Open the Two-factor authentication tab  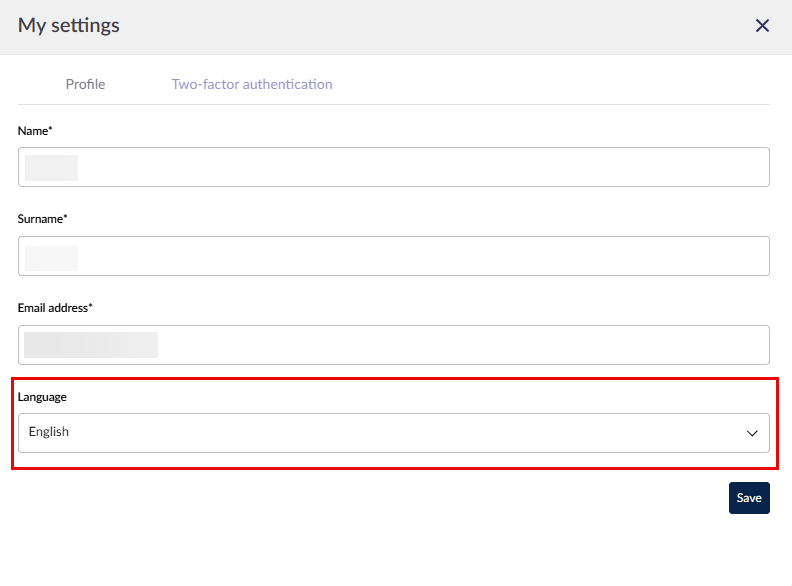pyautogui.click(x=252, y=84)
